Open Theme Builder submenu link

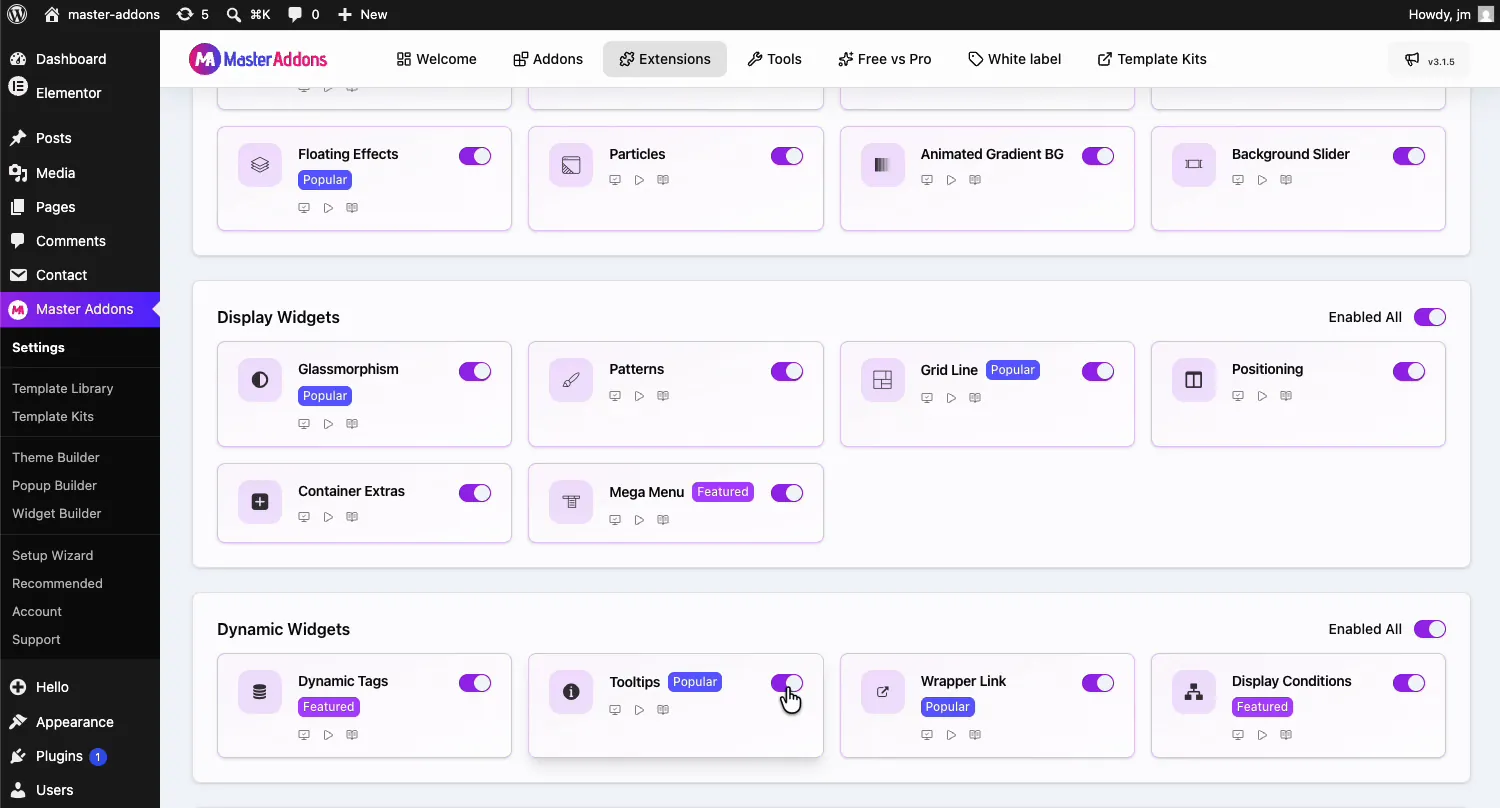(x=56, y=457)
